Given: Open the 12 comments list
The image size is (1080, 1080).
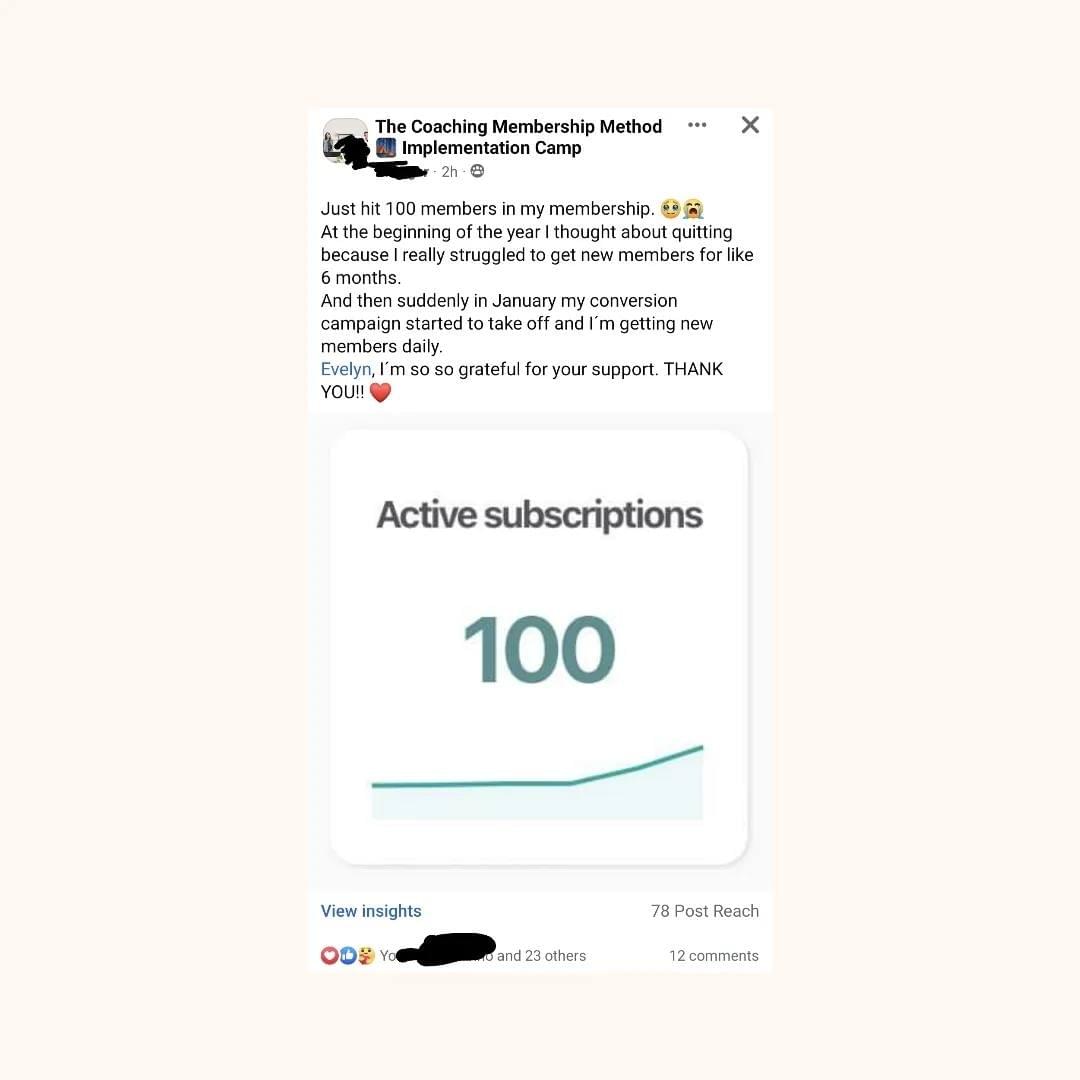Looking at the screenshot, I should click(714, 955).
